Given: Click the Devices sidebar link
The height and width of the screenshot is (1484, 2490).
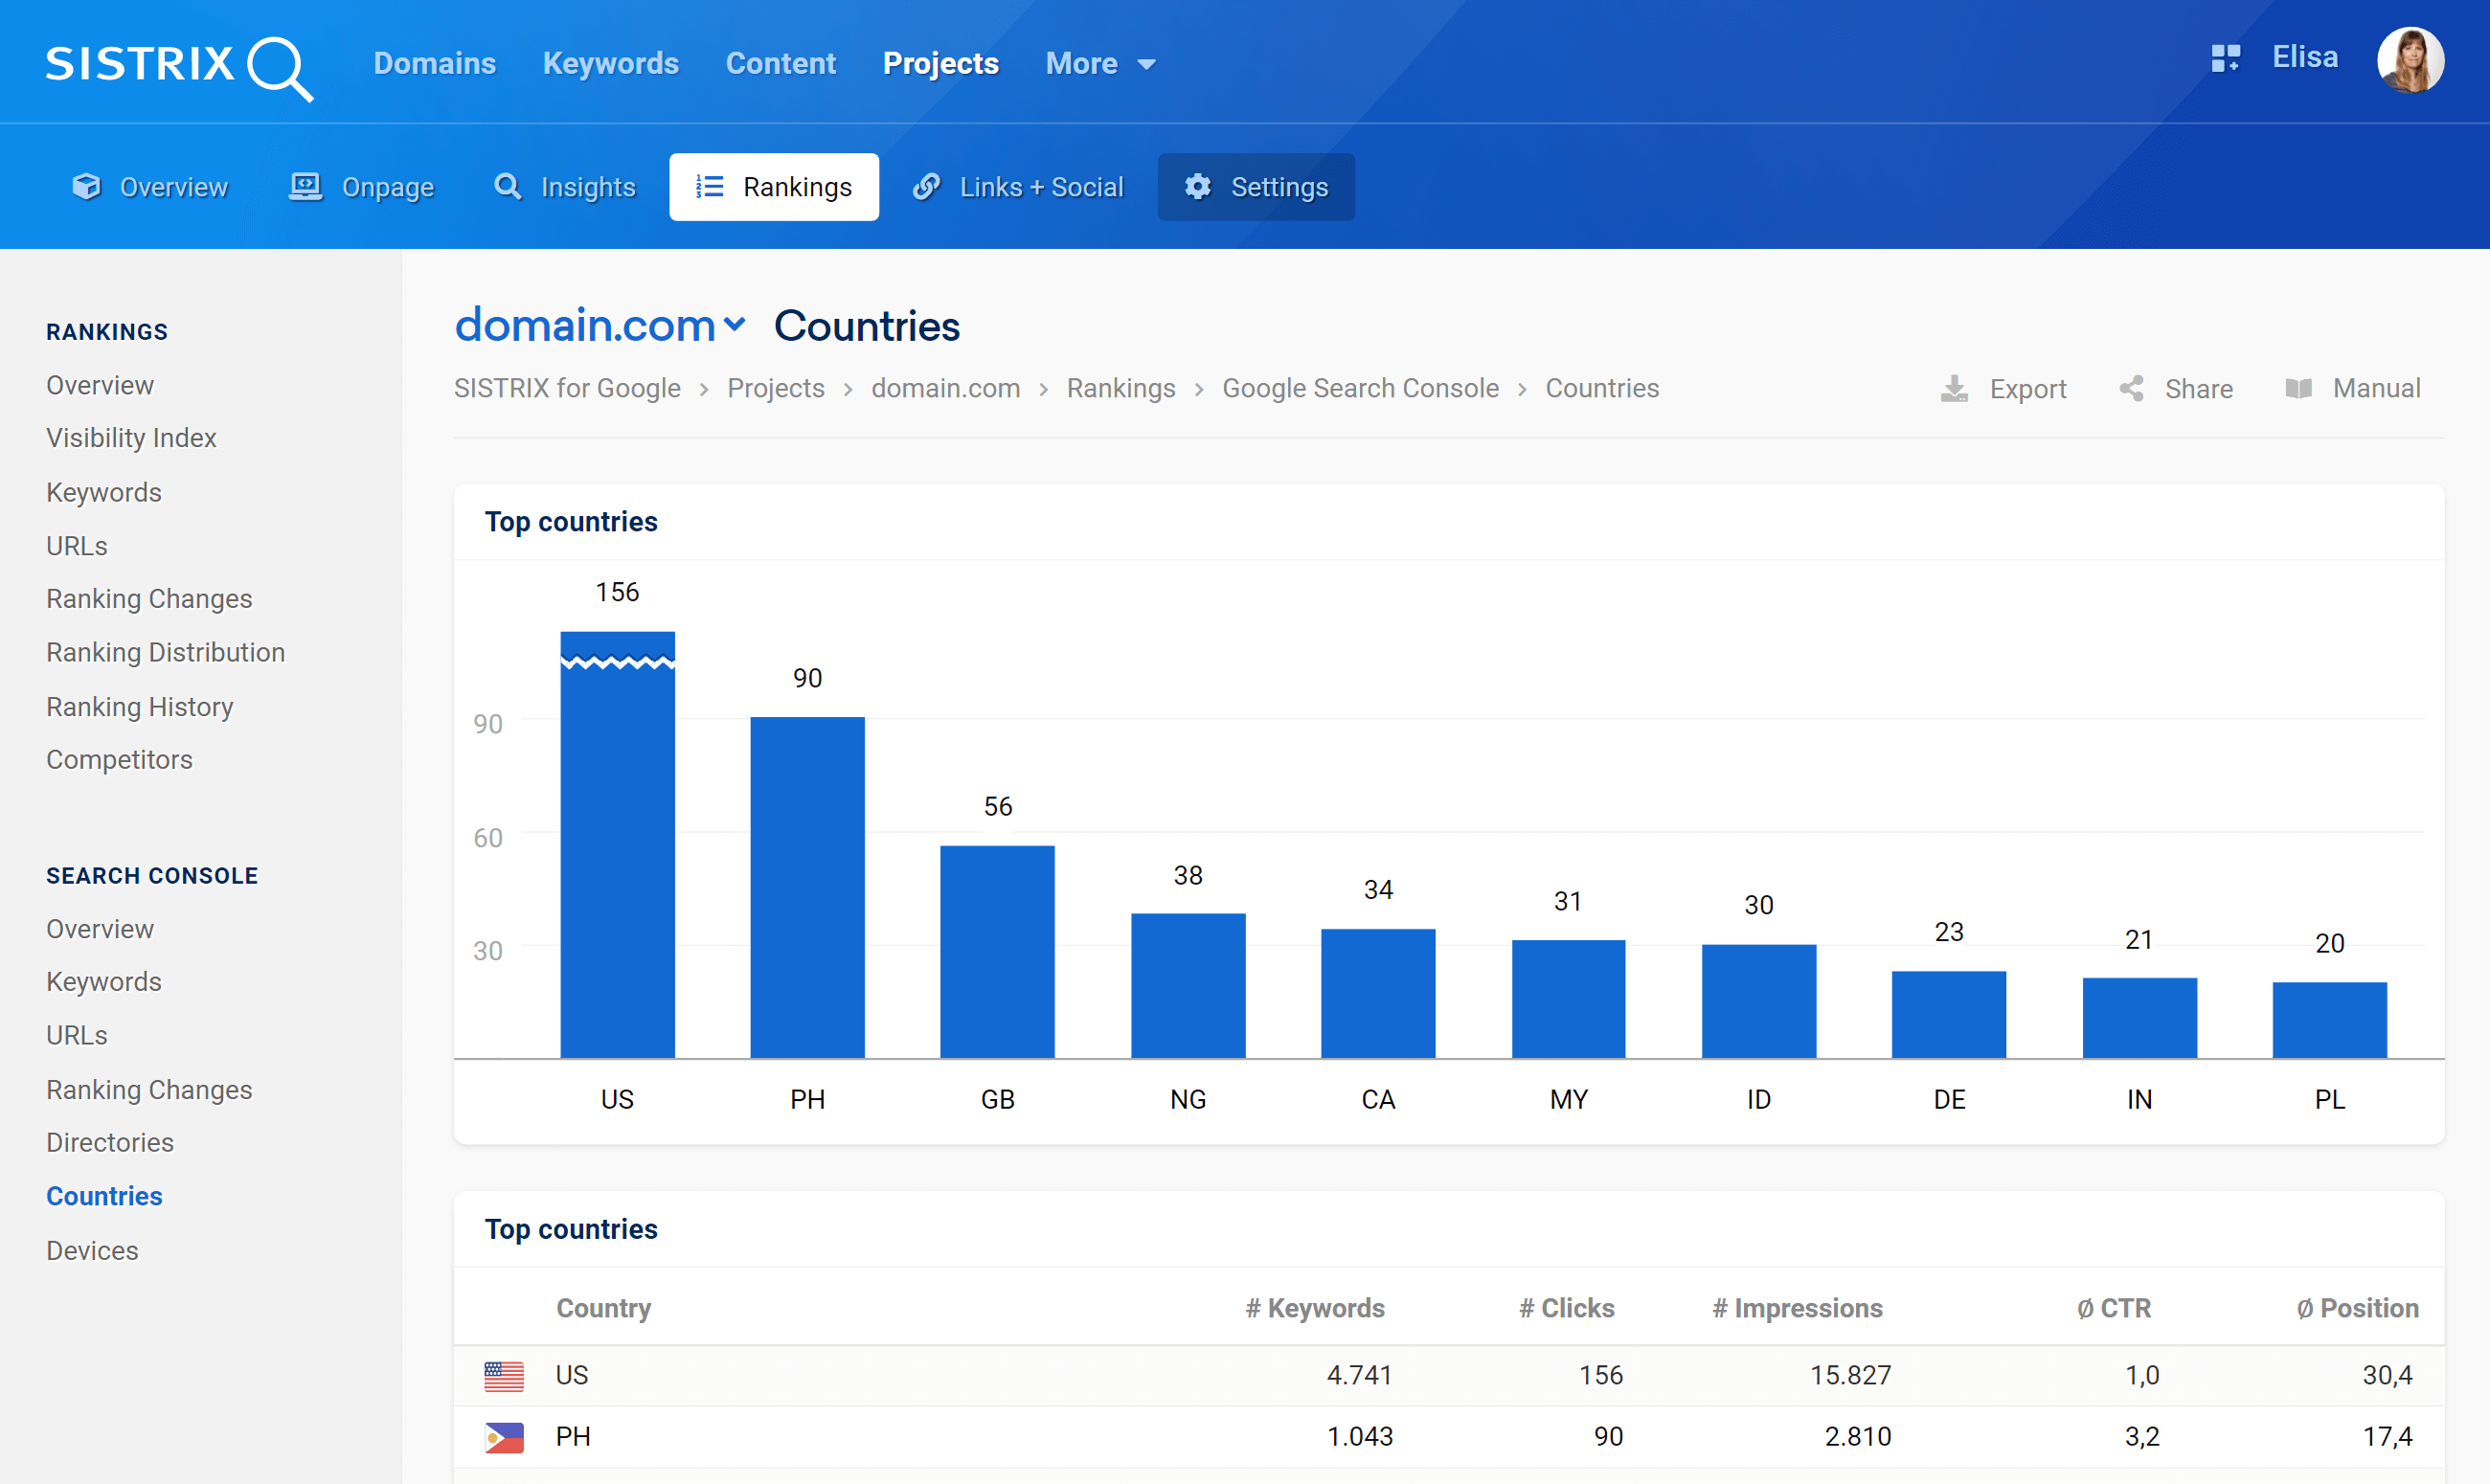Looking at the screenshot, I should coord(92,1249).
